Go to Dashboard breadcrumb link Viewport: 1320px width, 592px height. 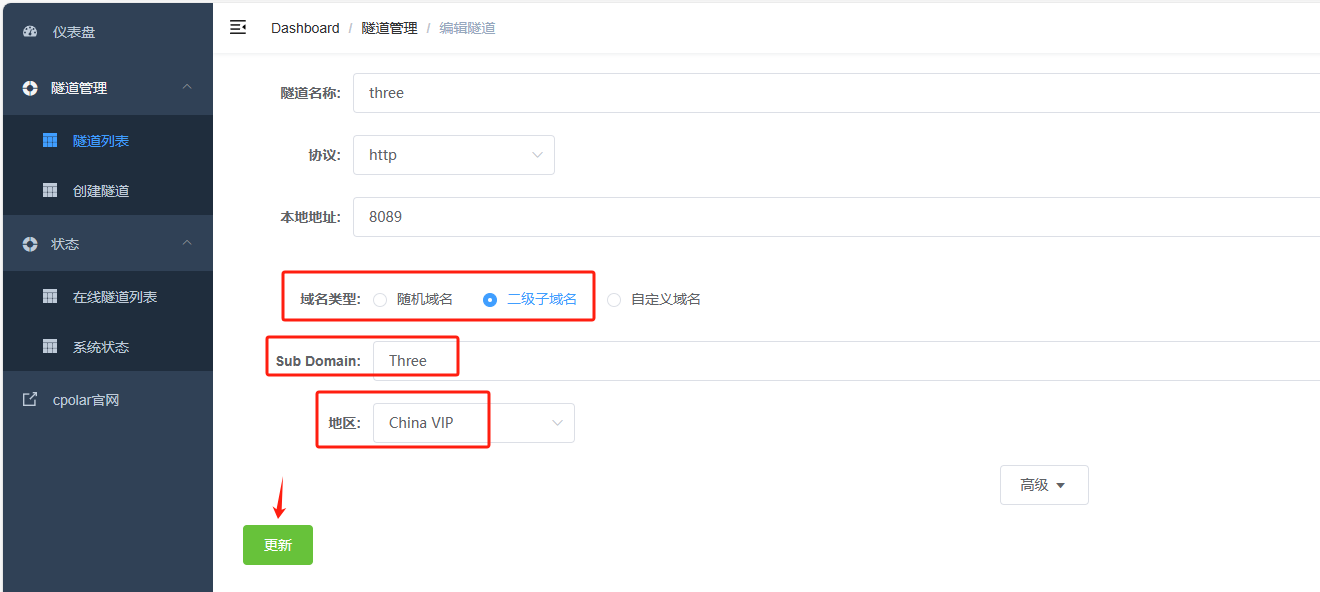(x=305, y=28)
